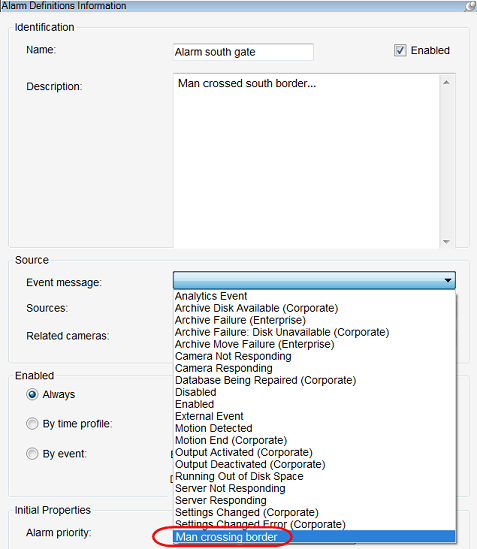Click description scrollbar down arrow
The width and height of the screenshot is (477, 549).
coord(446,242)
